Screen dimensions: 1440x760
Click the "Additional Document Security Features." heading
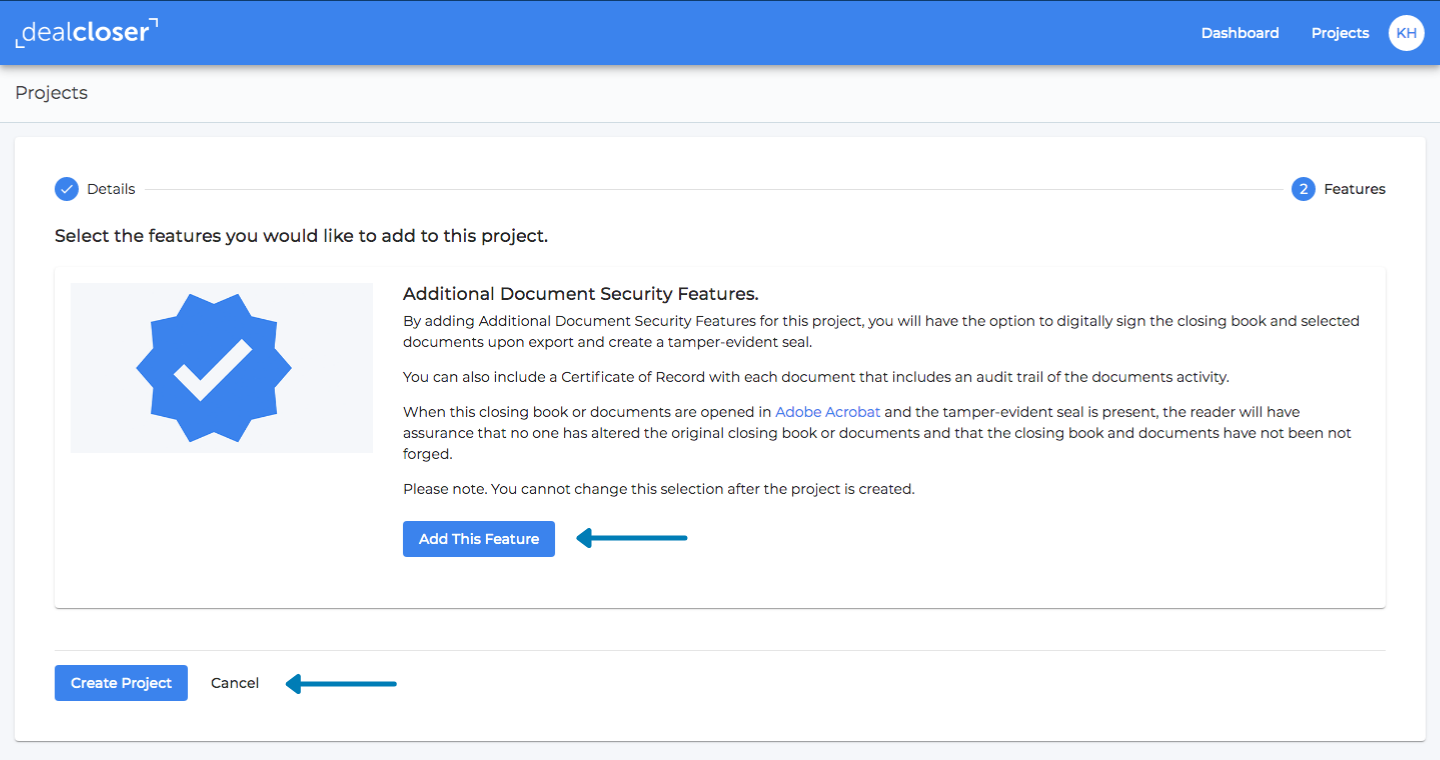581,294
